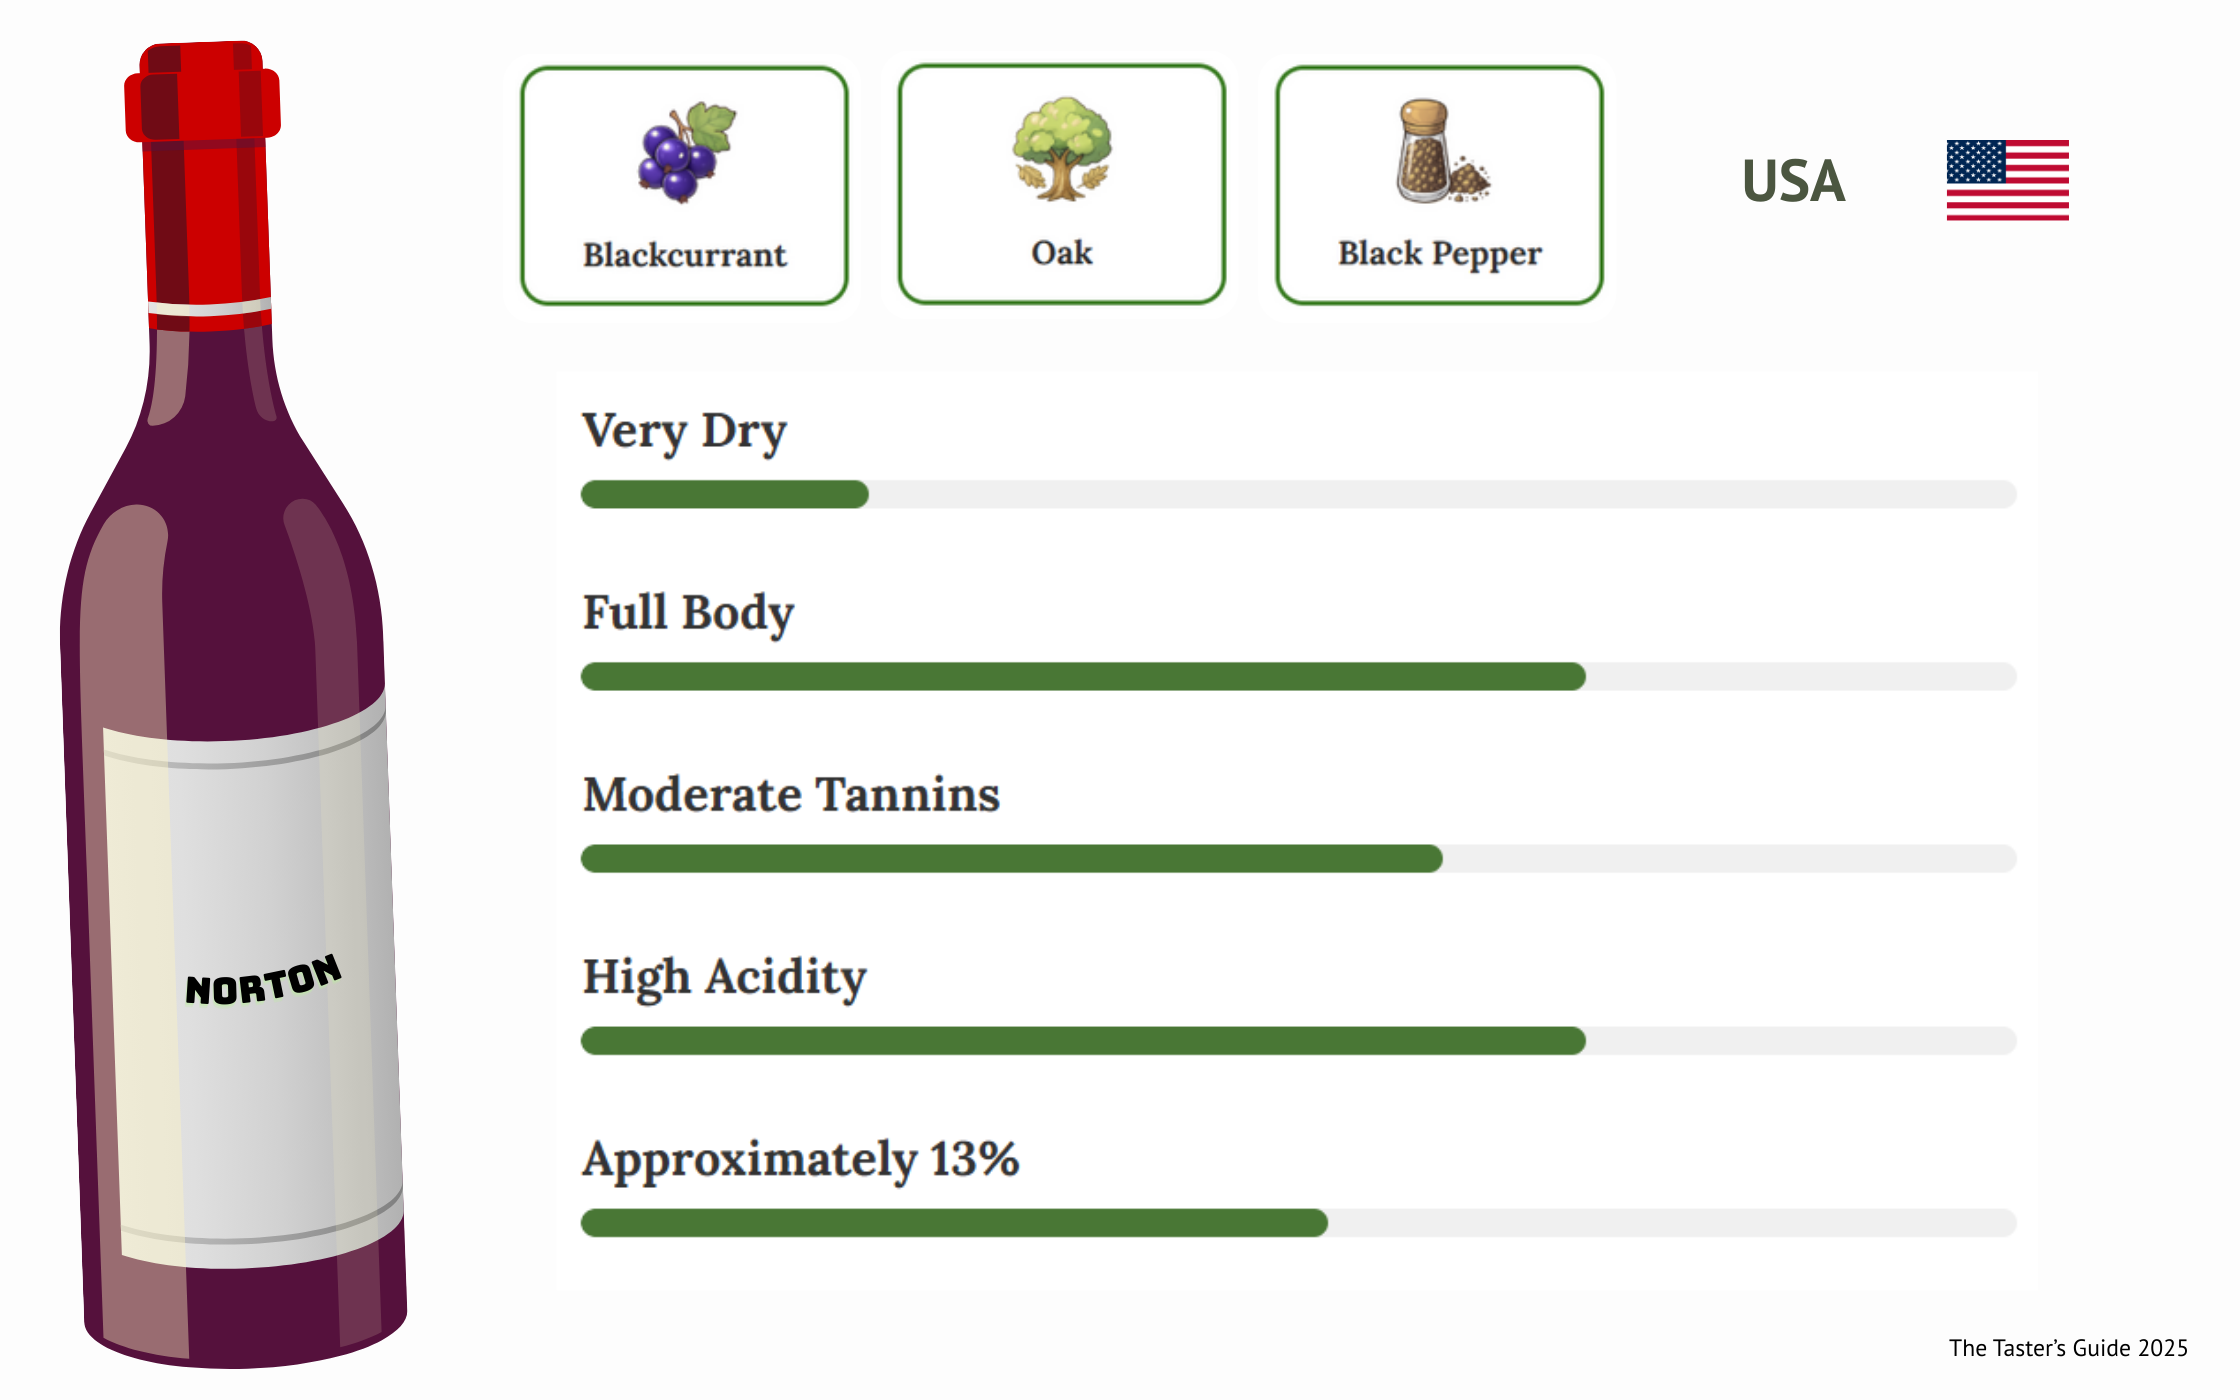Select the Black Pepper flavor card label

point(1439,254)
